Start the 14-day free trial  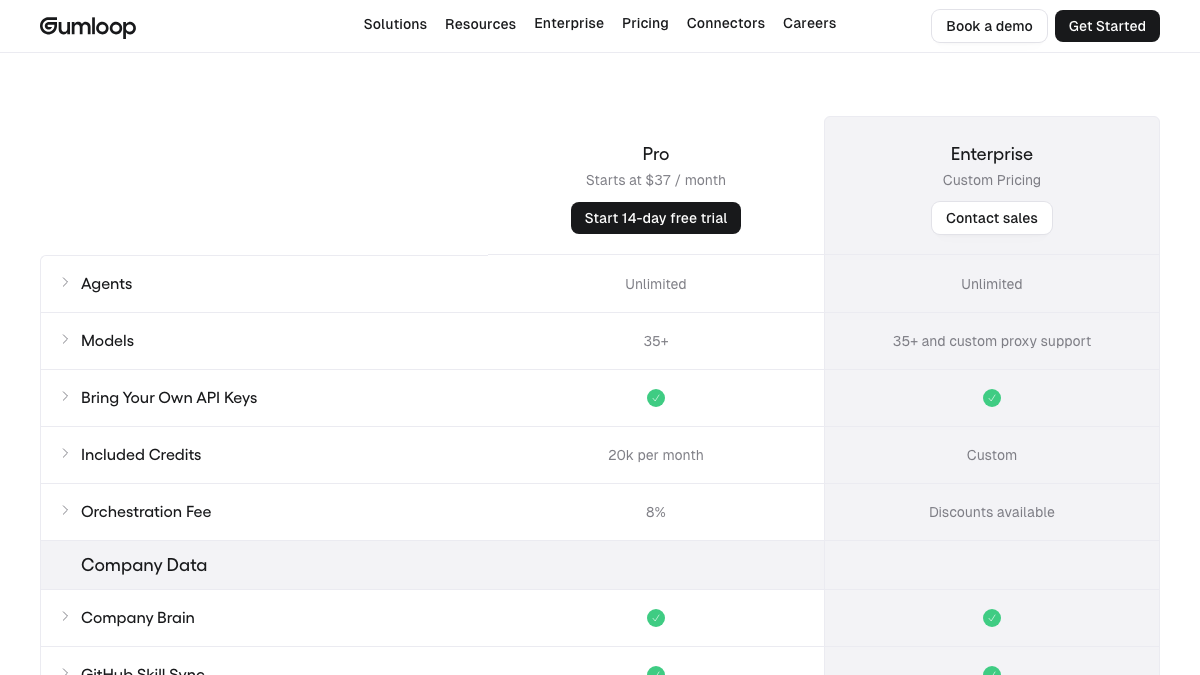pyautogui.click(x=656, y=218)
